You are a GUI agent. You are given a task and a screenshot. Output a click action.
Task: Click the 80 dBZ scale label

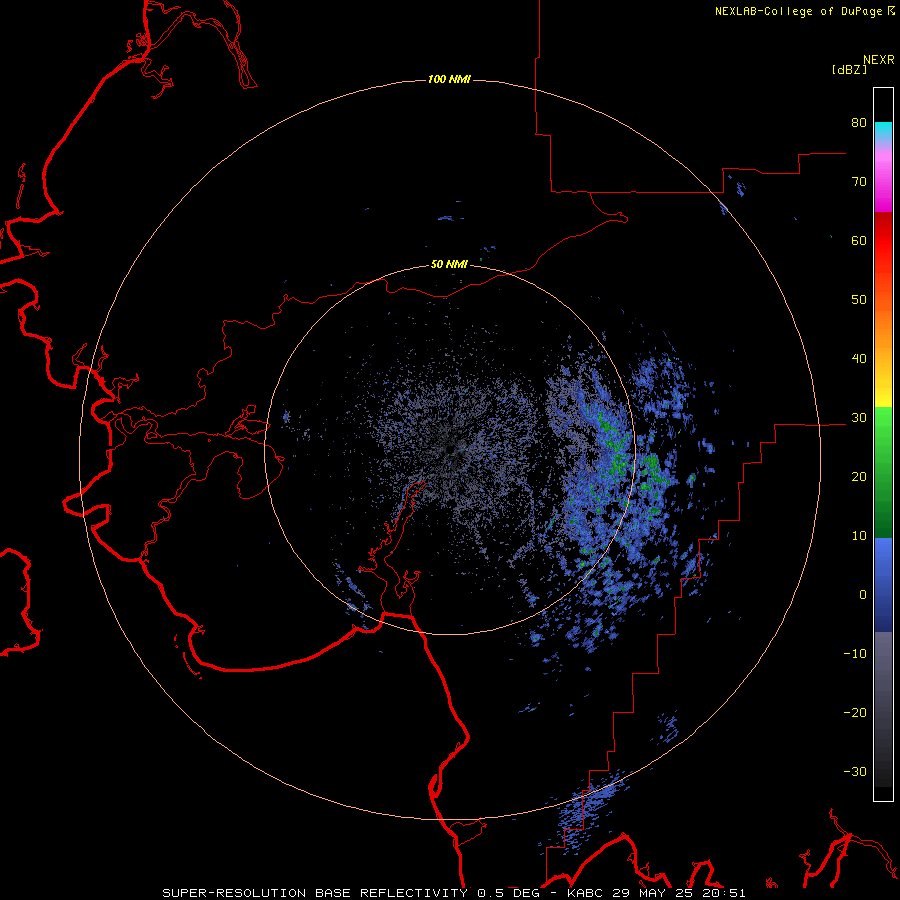point(859,123)
